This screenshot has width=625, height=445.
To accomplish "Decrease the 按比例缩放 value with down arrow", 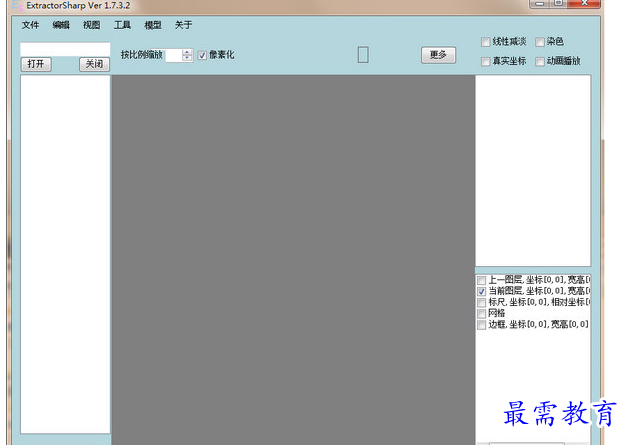I will coord(187,58).
